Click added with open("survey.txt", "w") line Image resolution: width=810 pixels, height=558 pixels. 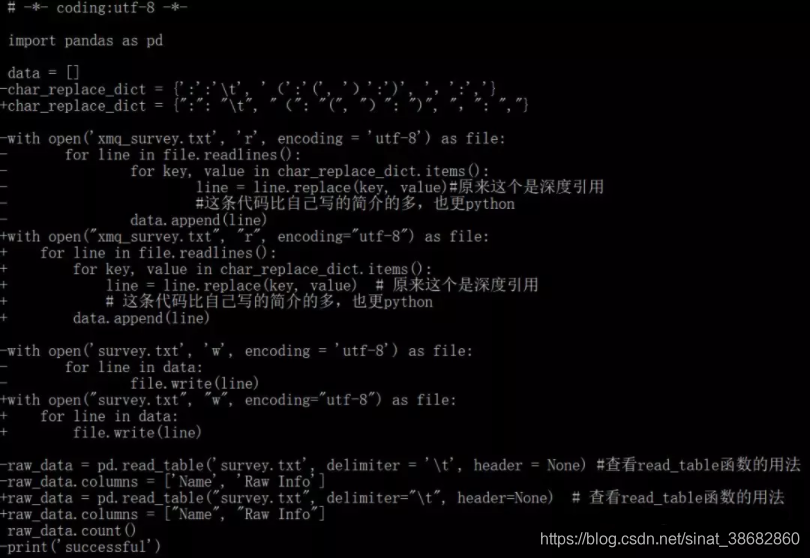click(228, 400)
